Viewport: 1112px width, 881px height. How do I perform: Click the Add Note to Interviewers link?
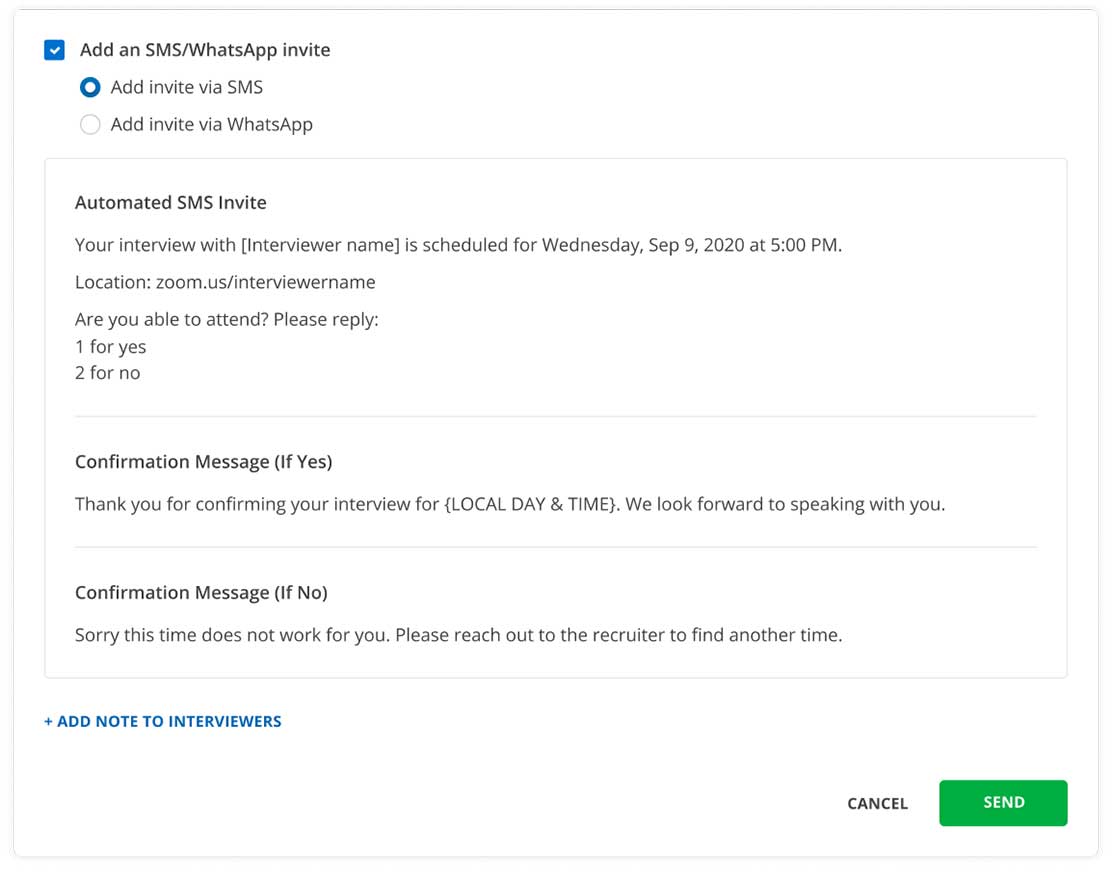point(163,721)
